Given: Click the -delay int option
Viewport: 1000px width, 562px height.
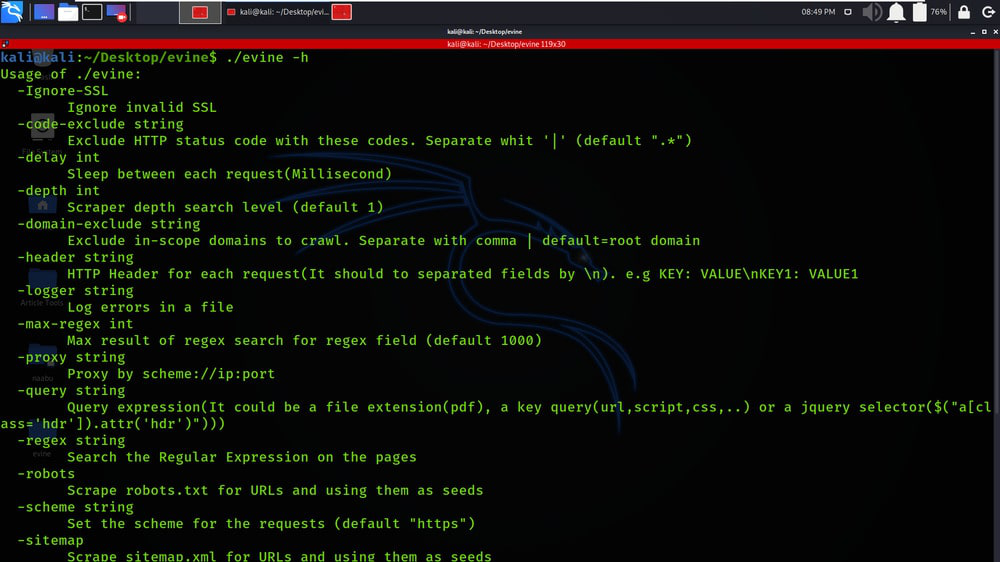Looking at the screenshot, I should pyautogui.click(x=58, y=157).
